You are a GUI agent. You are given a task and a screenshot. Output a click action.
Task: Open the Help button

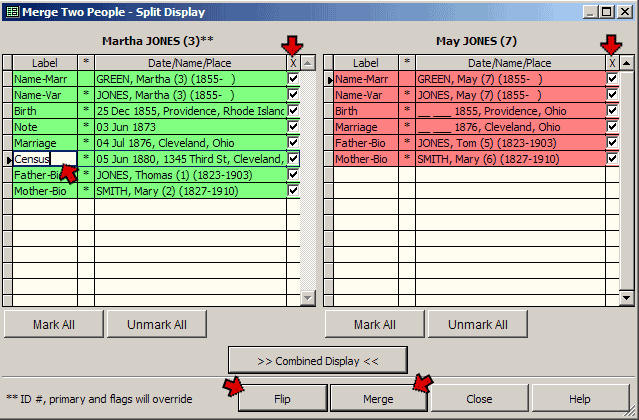(580, 398)
